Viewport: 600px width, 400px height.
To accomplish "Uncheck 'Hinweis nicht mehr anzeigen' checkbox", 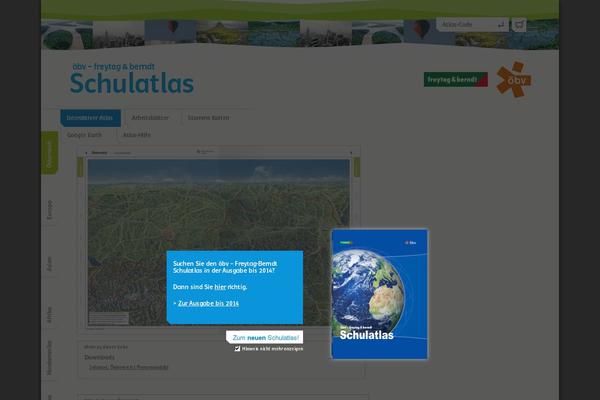I will 237,349.
